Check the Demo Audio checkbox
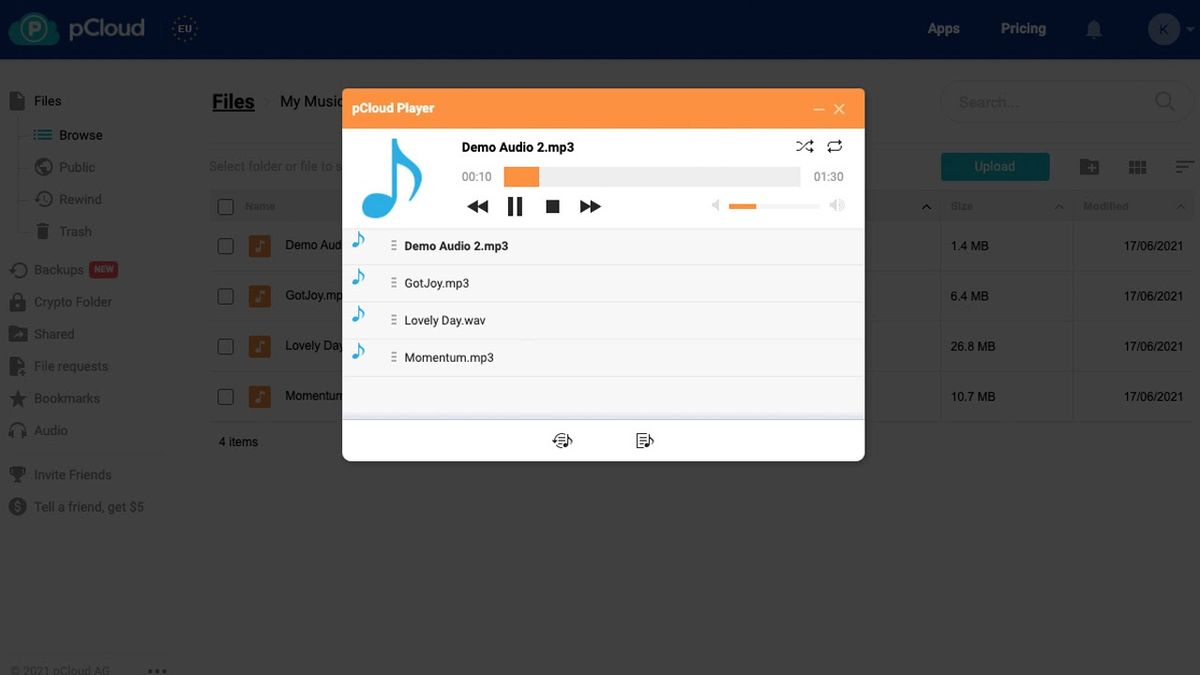The width and height of the screenshot is (1200, 675). click(x=225, y=245)
